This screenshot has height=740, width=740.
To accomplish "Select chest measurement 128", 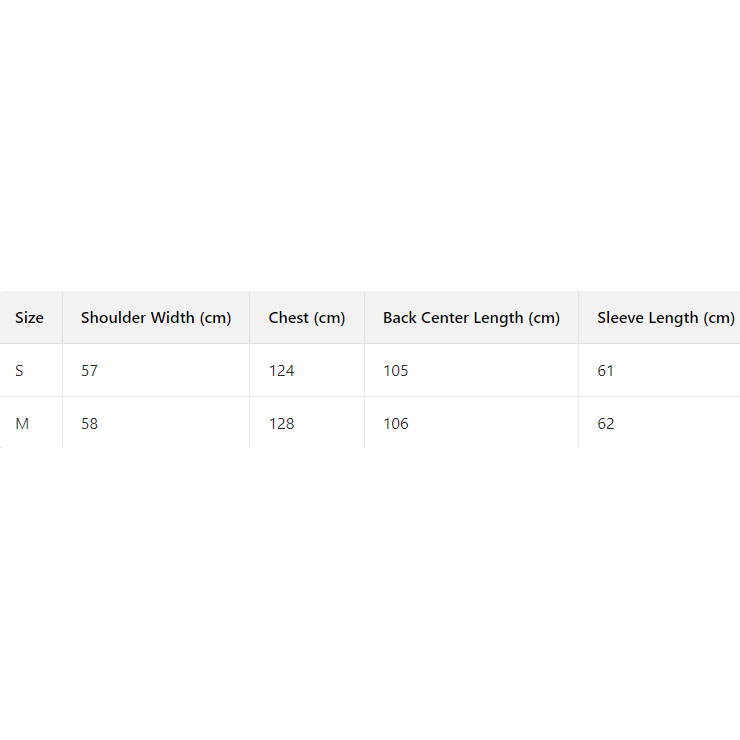I will tap(282, 424).
